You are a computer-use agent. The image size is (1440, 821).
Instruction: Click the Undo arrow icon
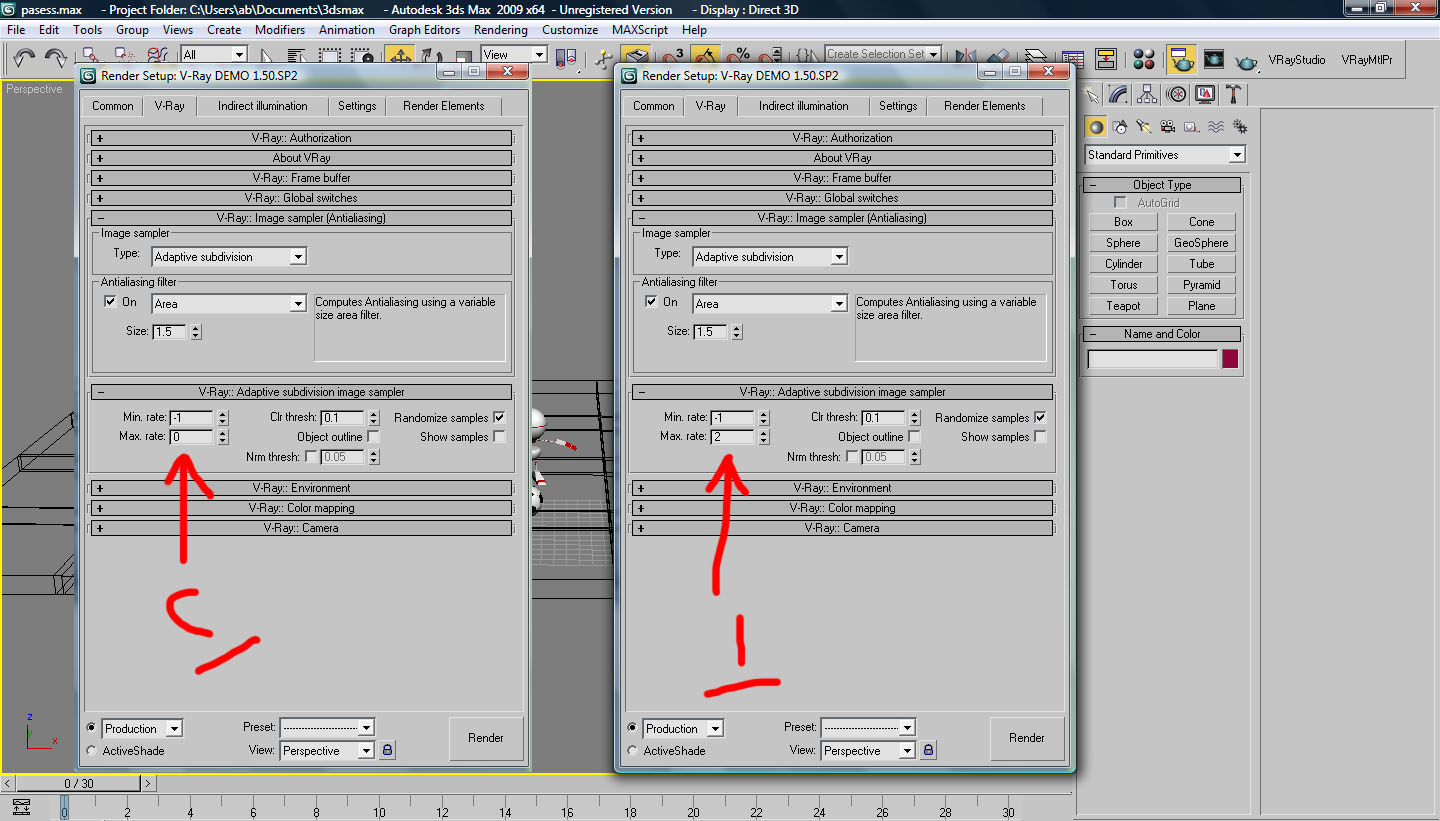point(25,58)
